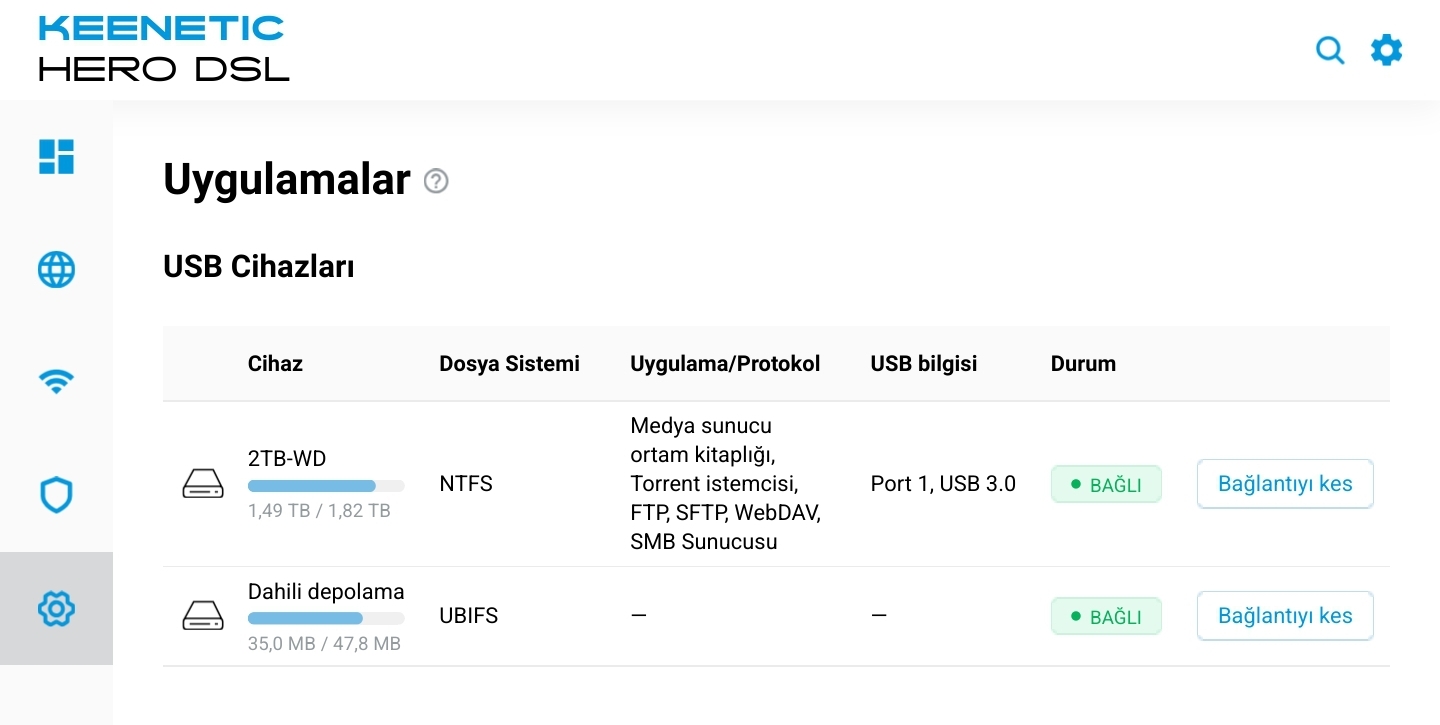
Task: Click the Dahili depolama drive icon
Action: (203, 616)
